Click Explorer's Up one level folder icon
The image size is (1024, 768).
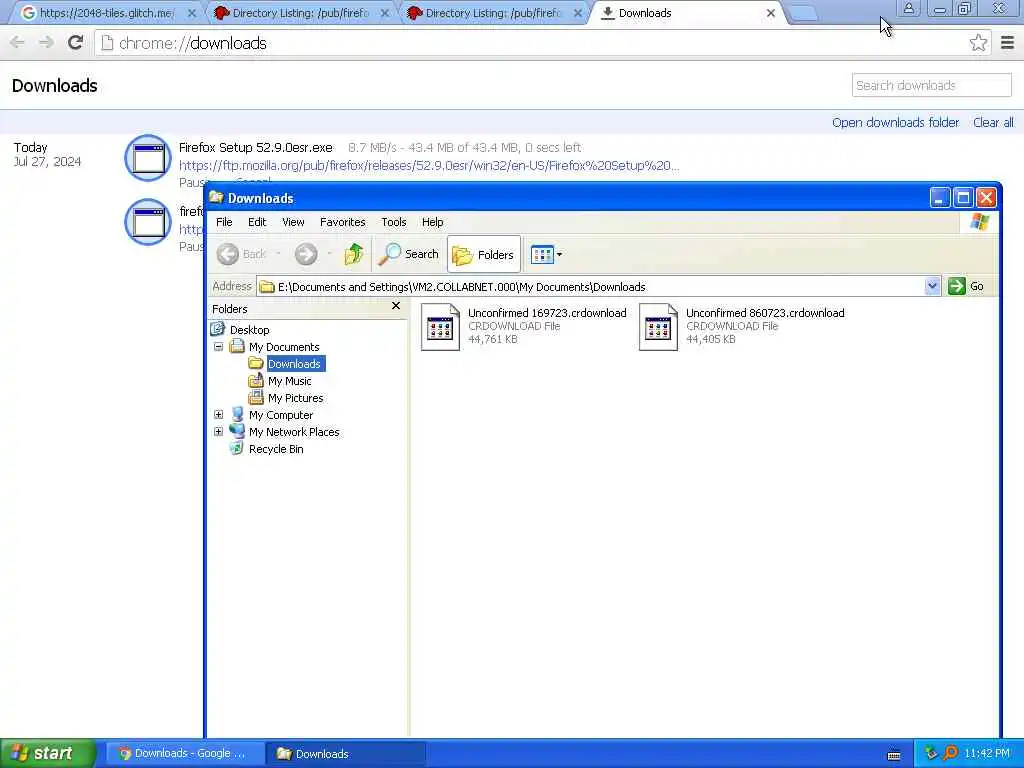click(353, 254)
